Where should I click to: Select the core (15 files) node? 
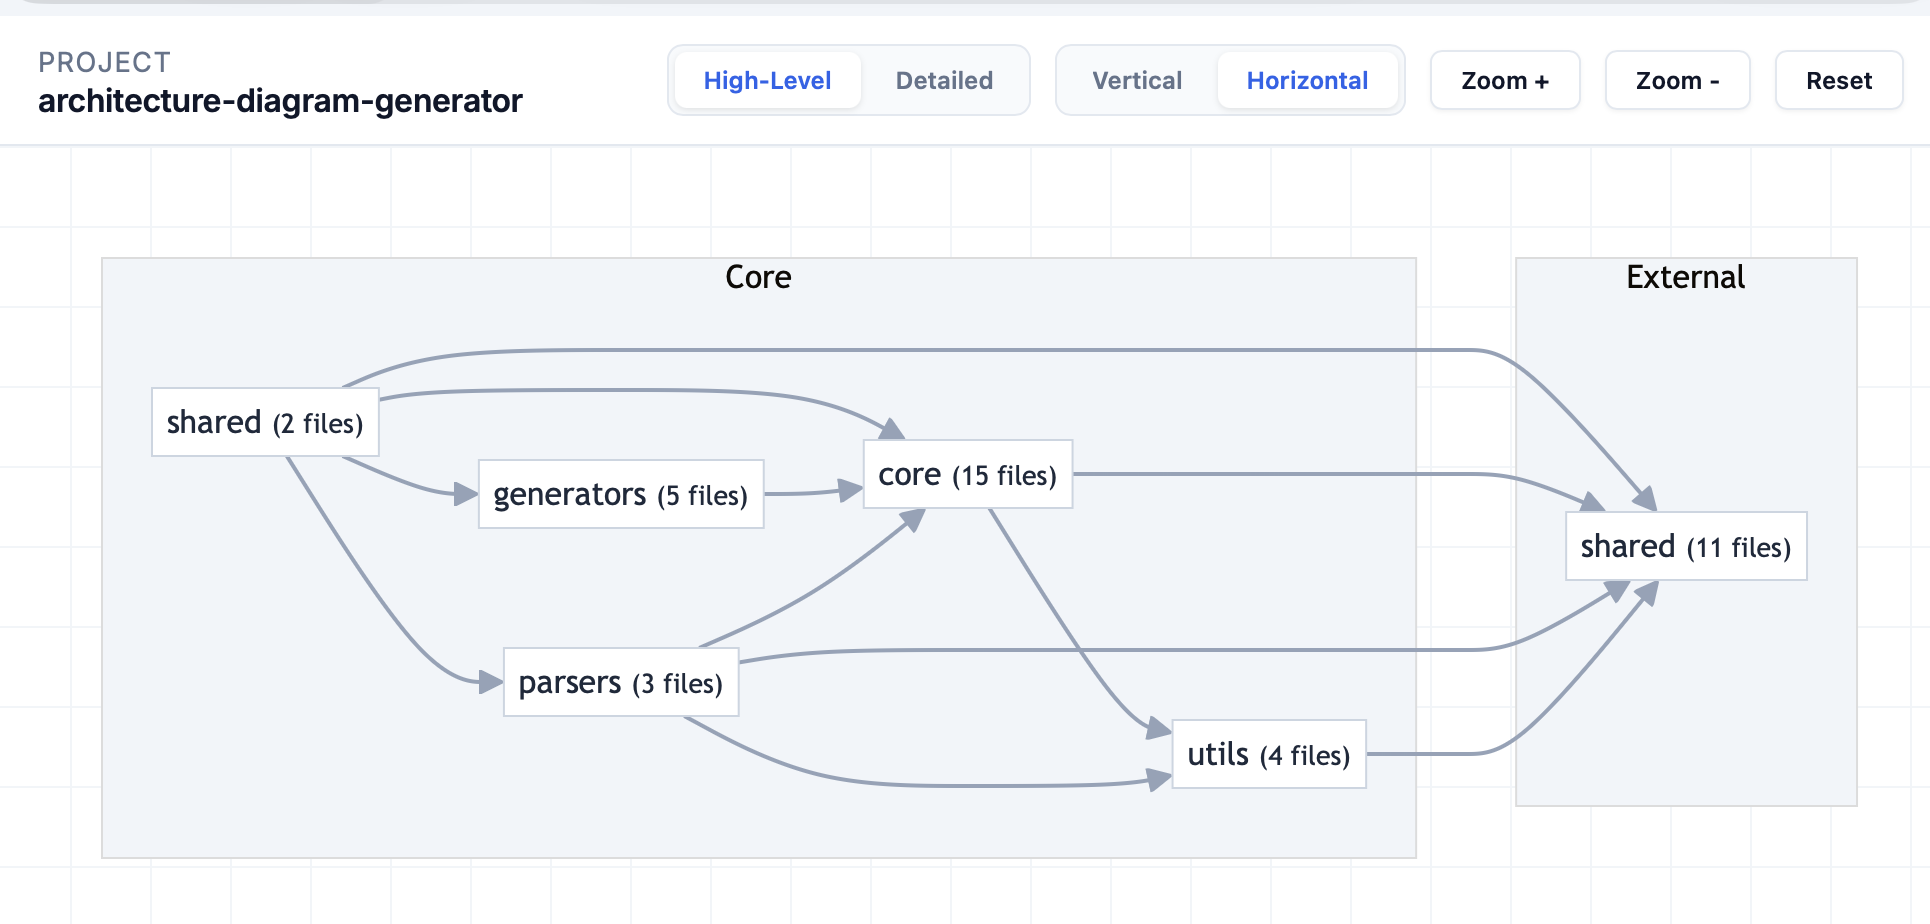tap(968, 474)
